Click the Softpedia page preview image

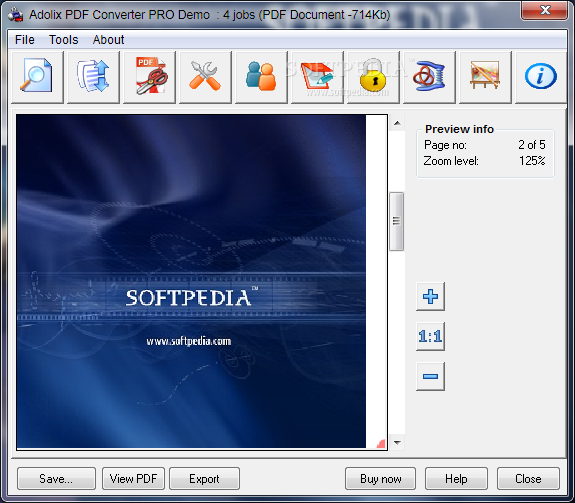click(x=191, y=281)
